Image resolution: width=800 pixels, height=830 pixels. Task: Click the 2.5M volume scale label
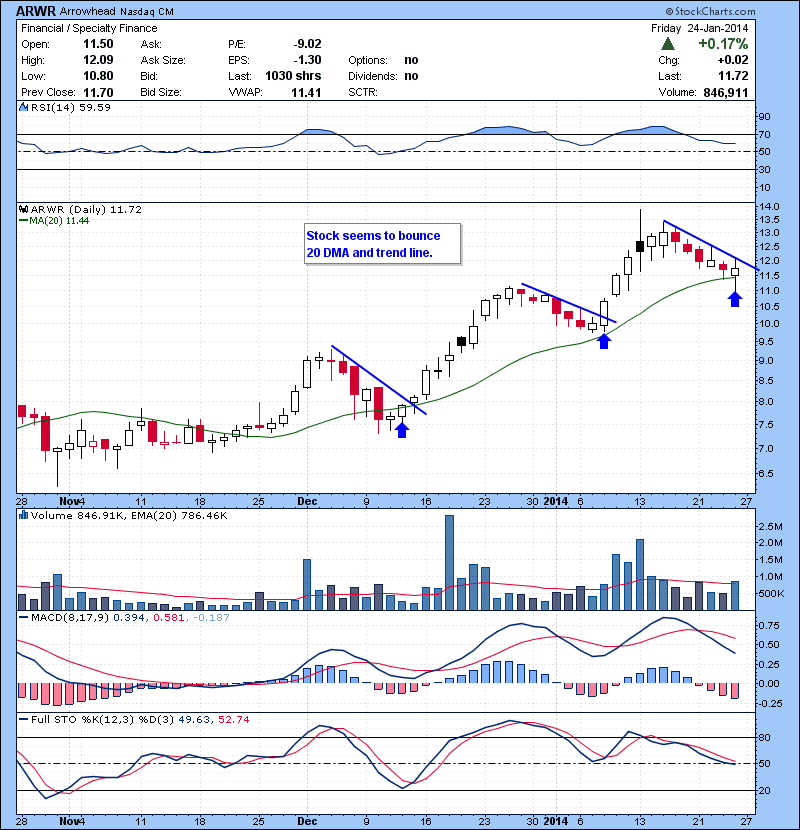click(x=770, y=526)
